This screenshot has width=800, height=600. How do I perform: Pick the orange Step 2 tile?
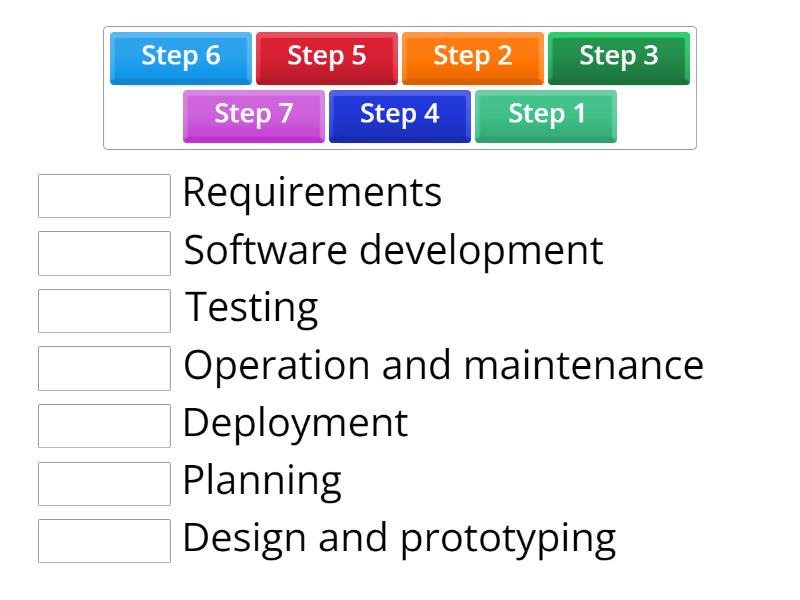click(x=472, y=58)
